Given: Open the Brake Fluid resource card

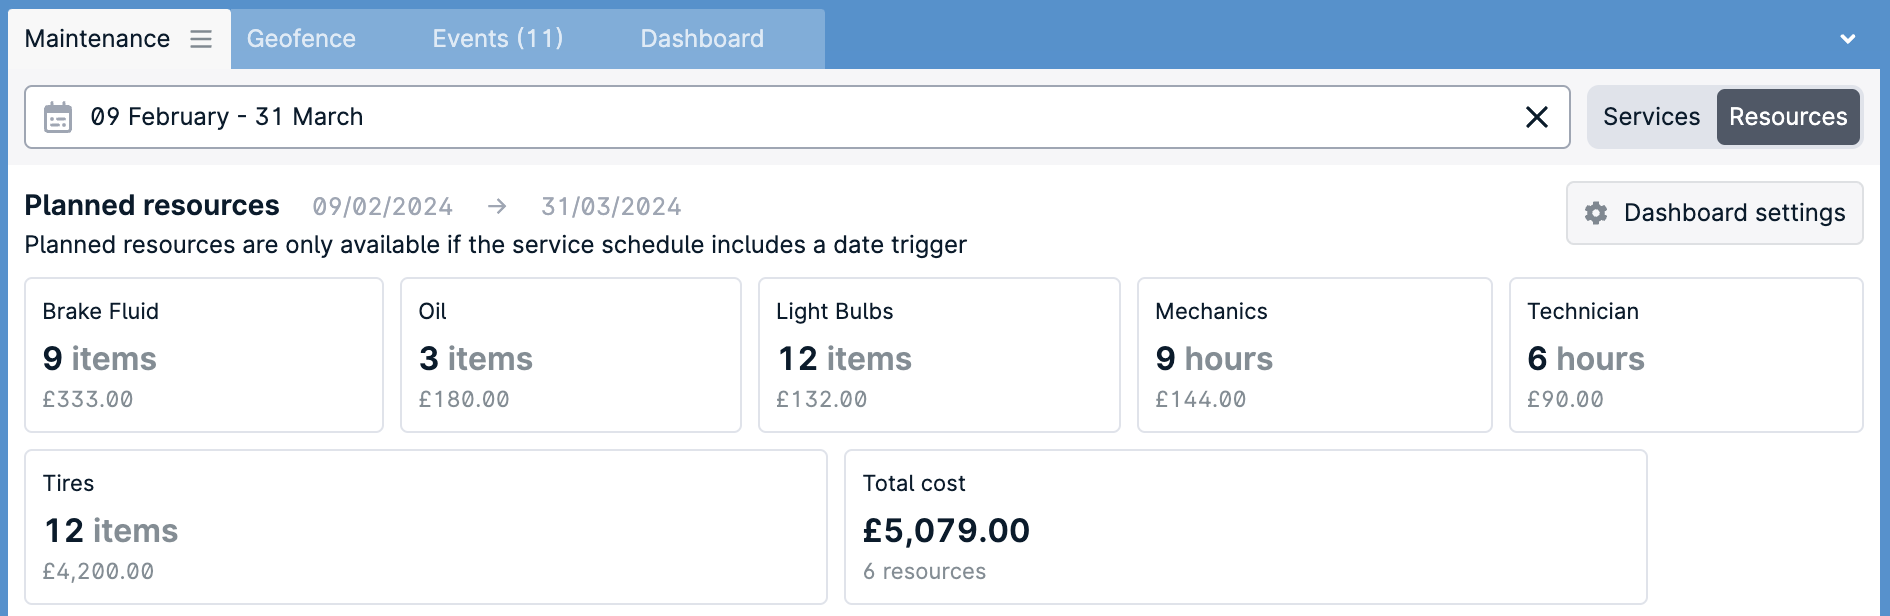Looking at the screenshot, I should (x=204, y=355).
